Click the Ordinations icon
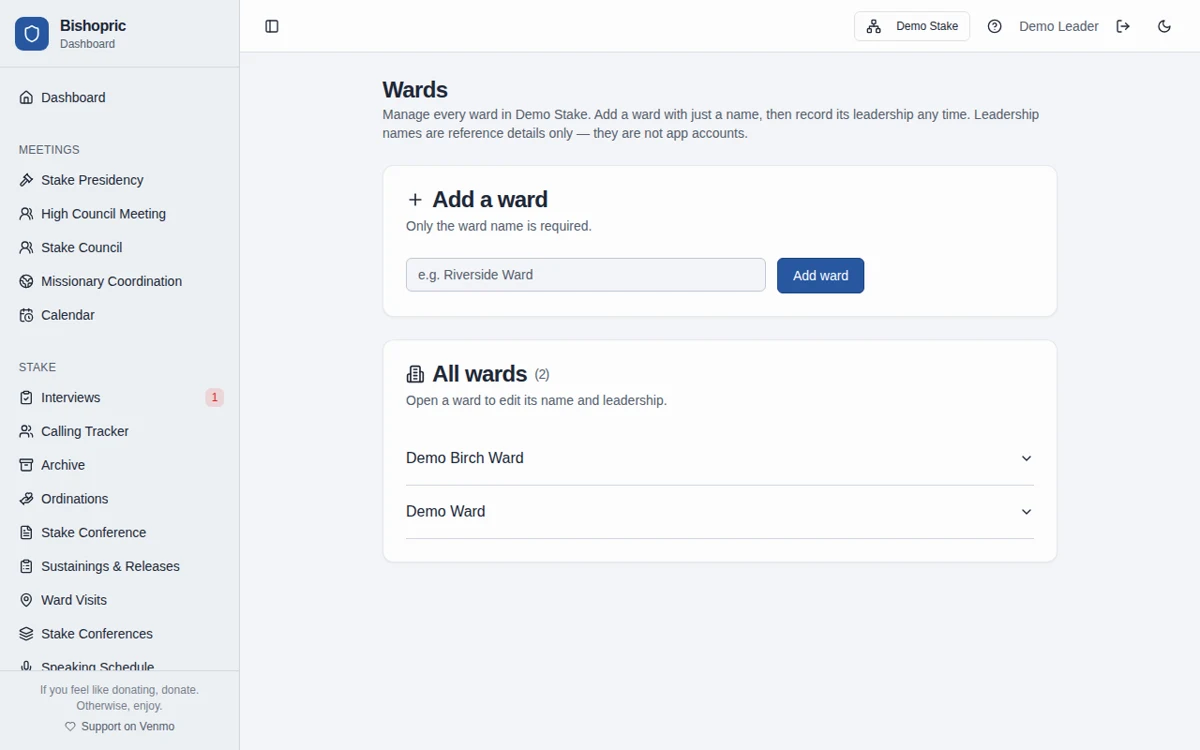This screenshot has width=1200, height=750. (x=27, y=499)
